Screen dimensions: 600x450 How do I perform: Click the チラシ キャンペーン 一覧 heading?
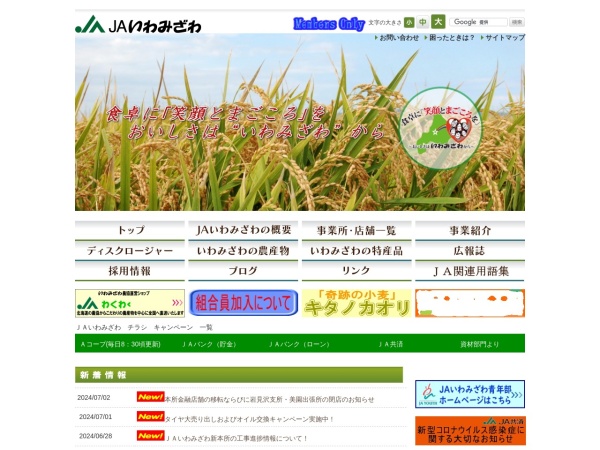pyautogui.click(x=145, y=327)
